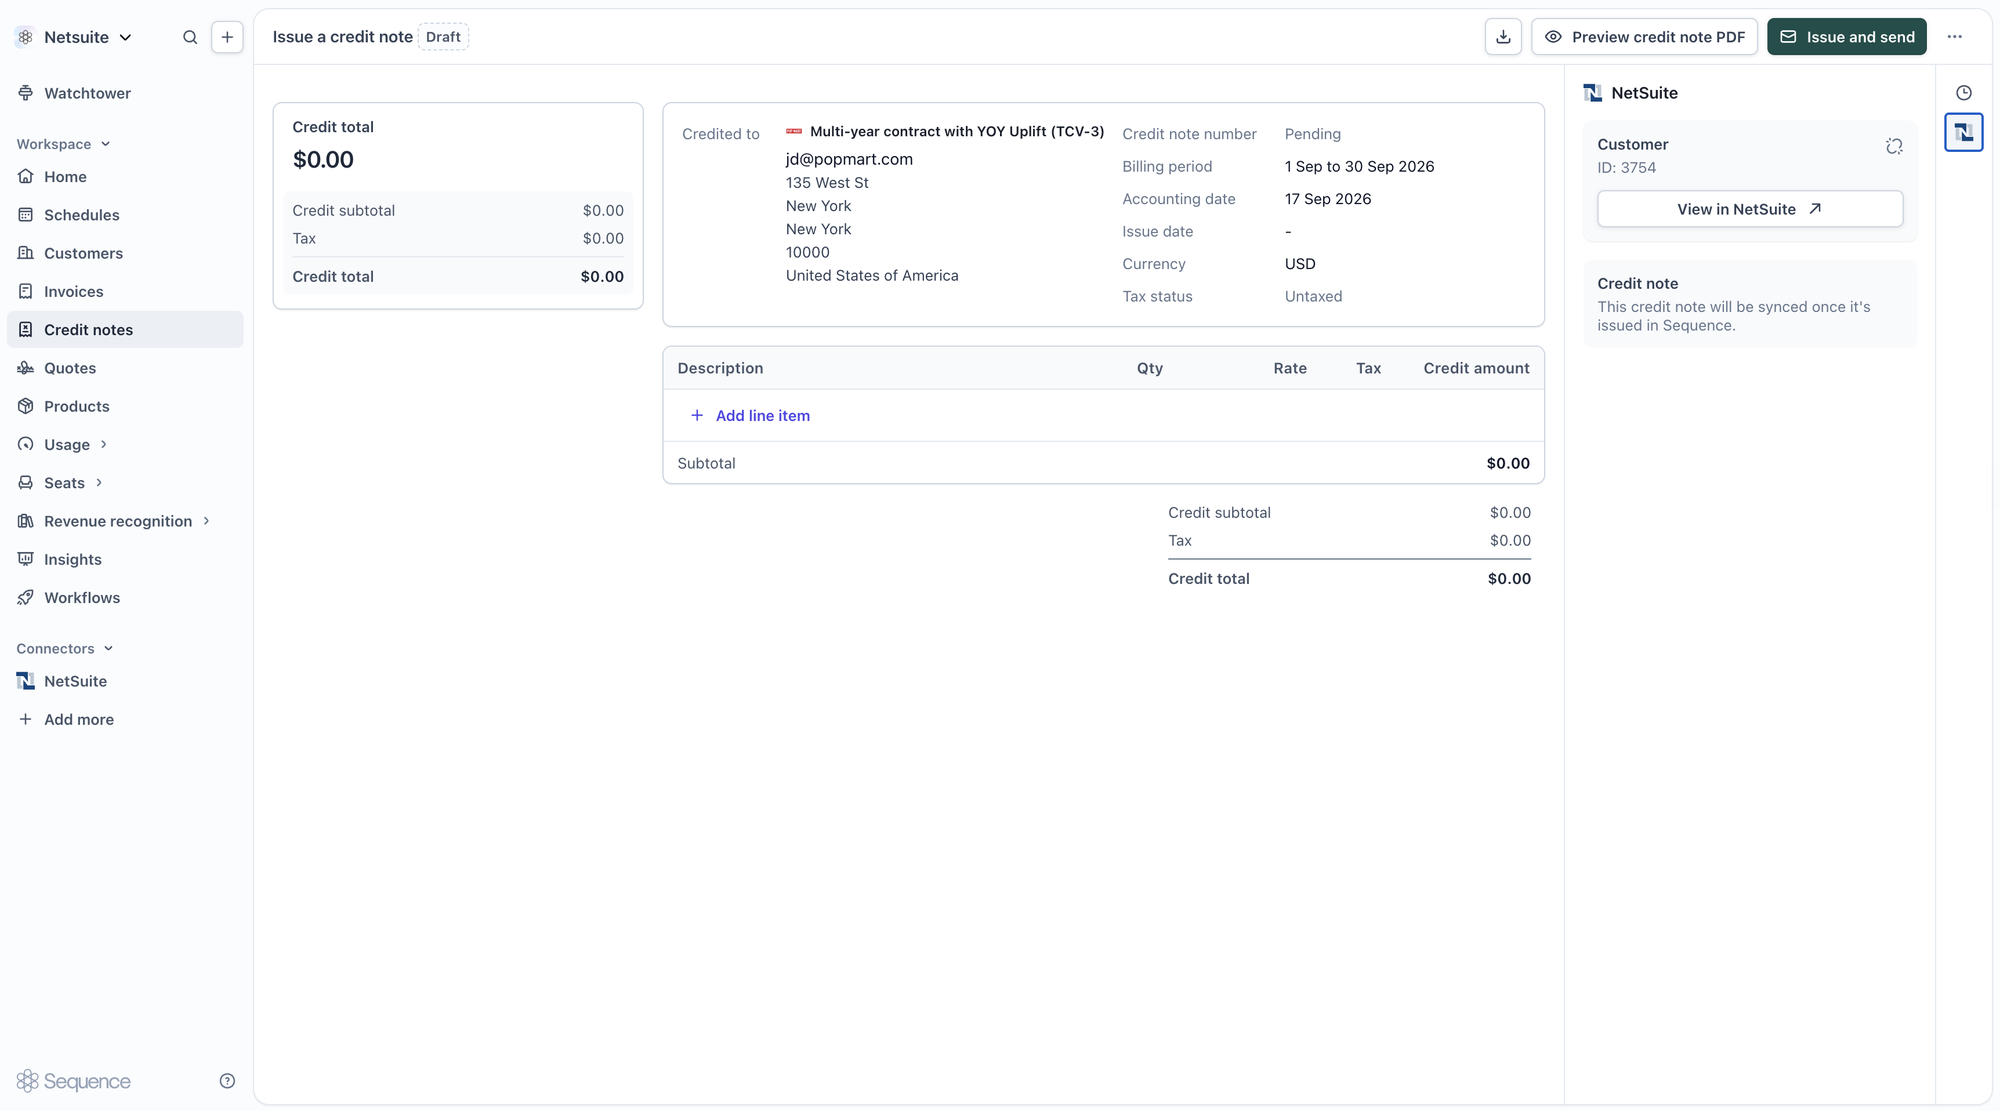Viewport: 2000px width, 1111px height.
Task: Expand Revenue recognition submenu chevron
Action: point(206,521)
